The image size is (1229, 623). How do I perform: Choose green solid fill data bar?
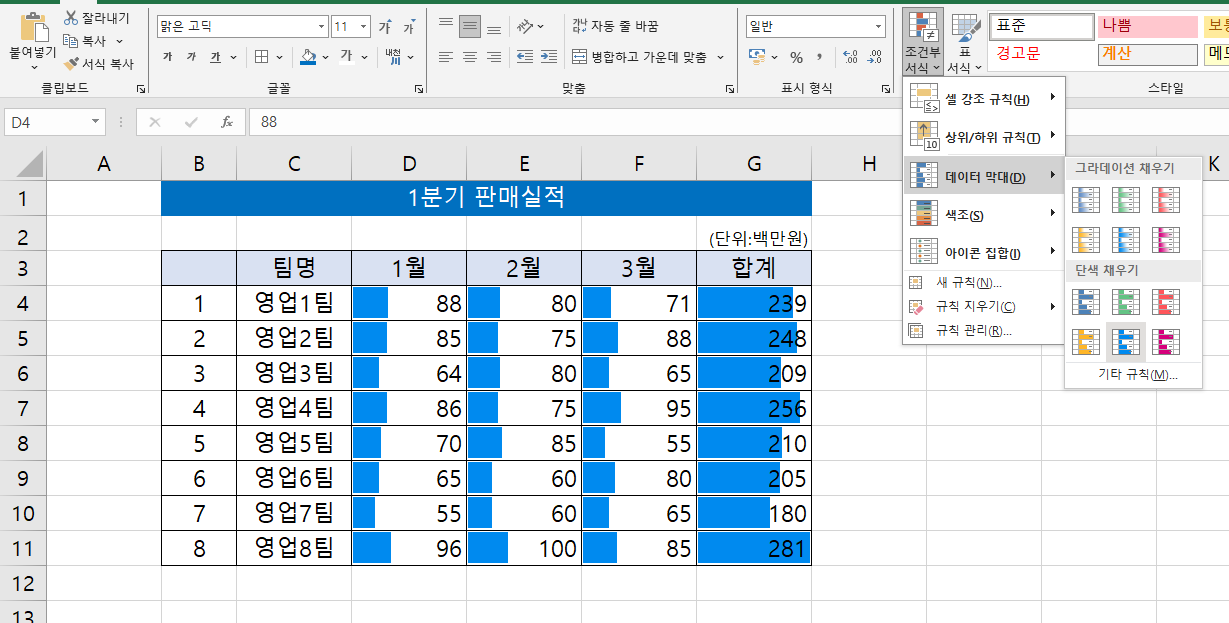1126,302
